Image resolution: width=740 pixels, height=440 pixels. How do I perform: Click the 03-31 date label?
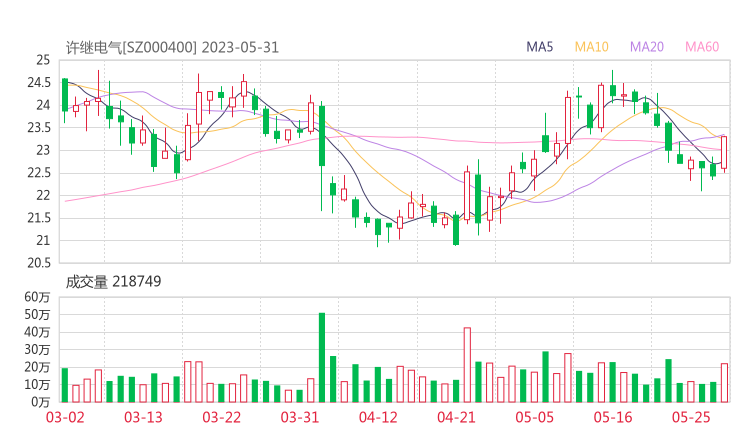[x=300, y=417]
